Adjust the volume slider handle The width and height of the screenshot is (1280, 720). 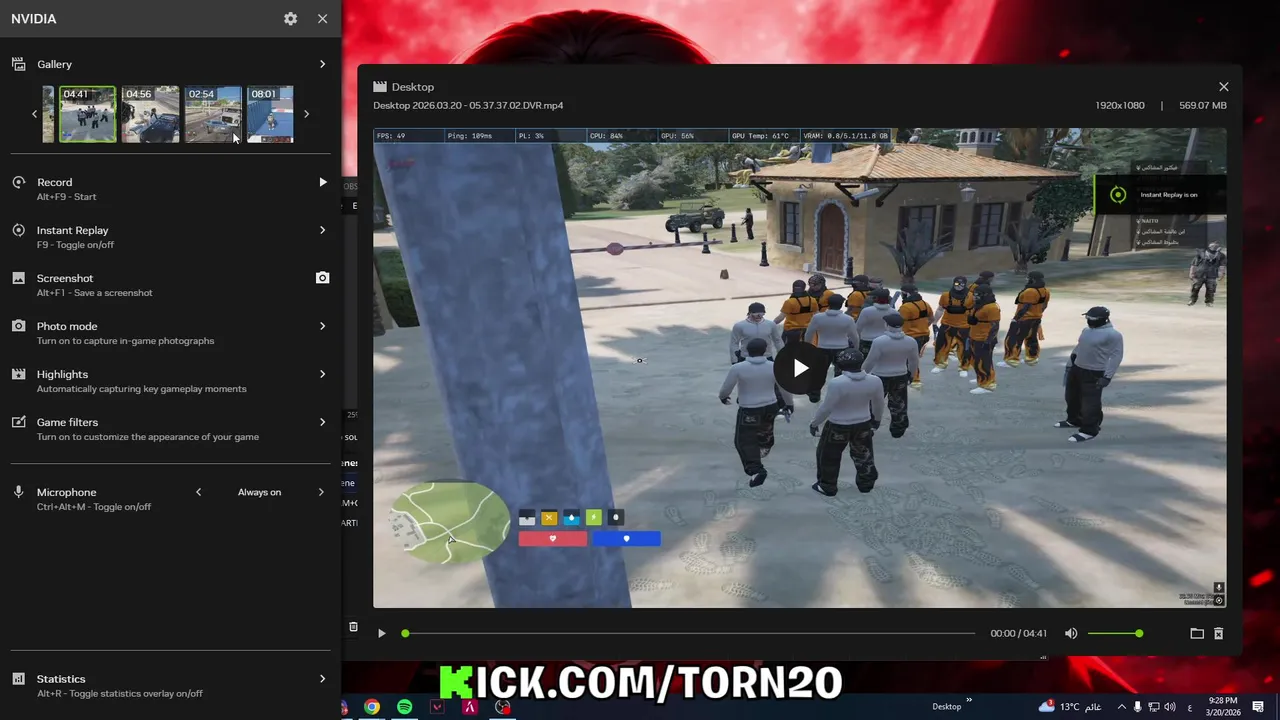point(1139,633)
